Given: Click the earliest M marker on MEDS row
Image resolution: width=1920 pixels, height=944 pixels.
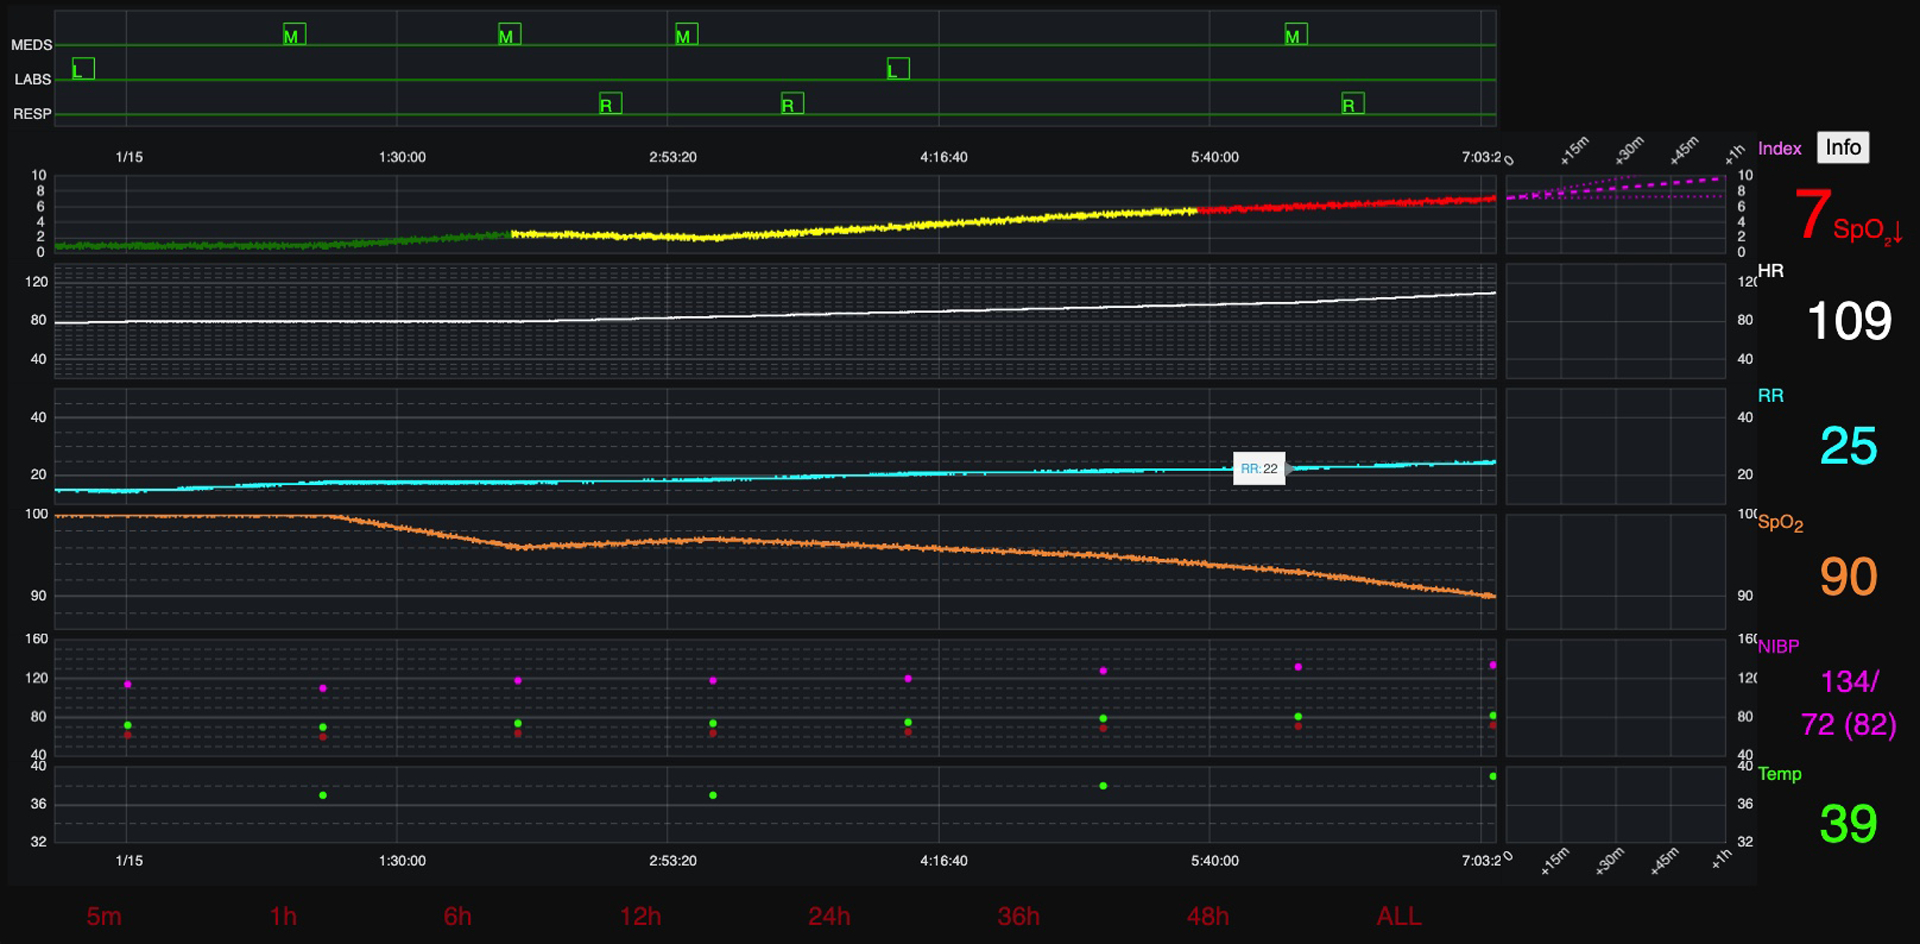Looking at the screenshot, I should coord(294,35).
